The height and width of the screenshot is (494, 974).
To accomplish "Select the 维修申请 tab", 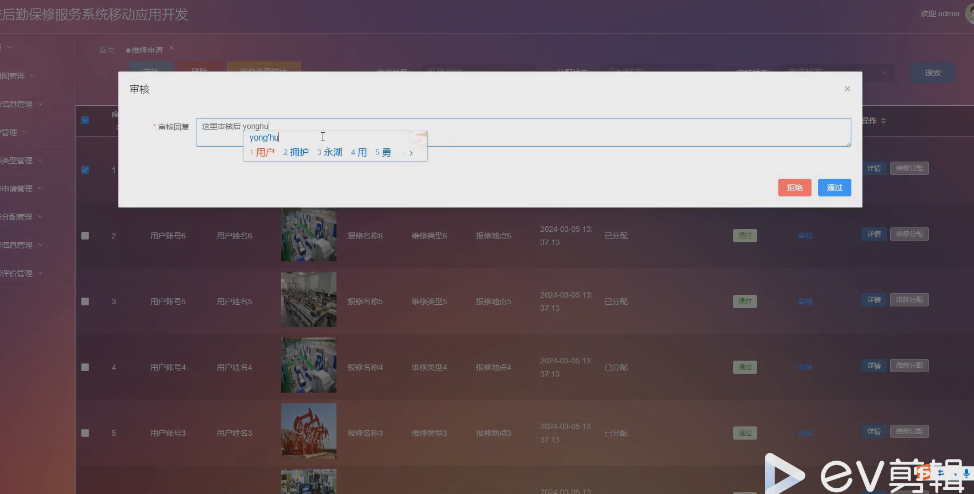I will (145, 50).
